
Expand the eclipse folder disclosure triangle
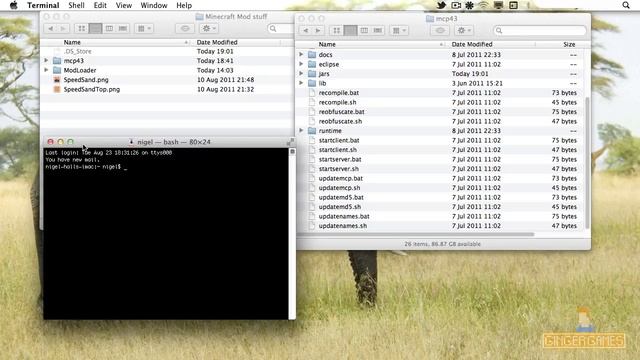pyautogui.click(x=301, y=64)
